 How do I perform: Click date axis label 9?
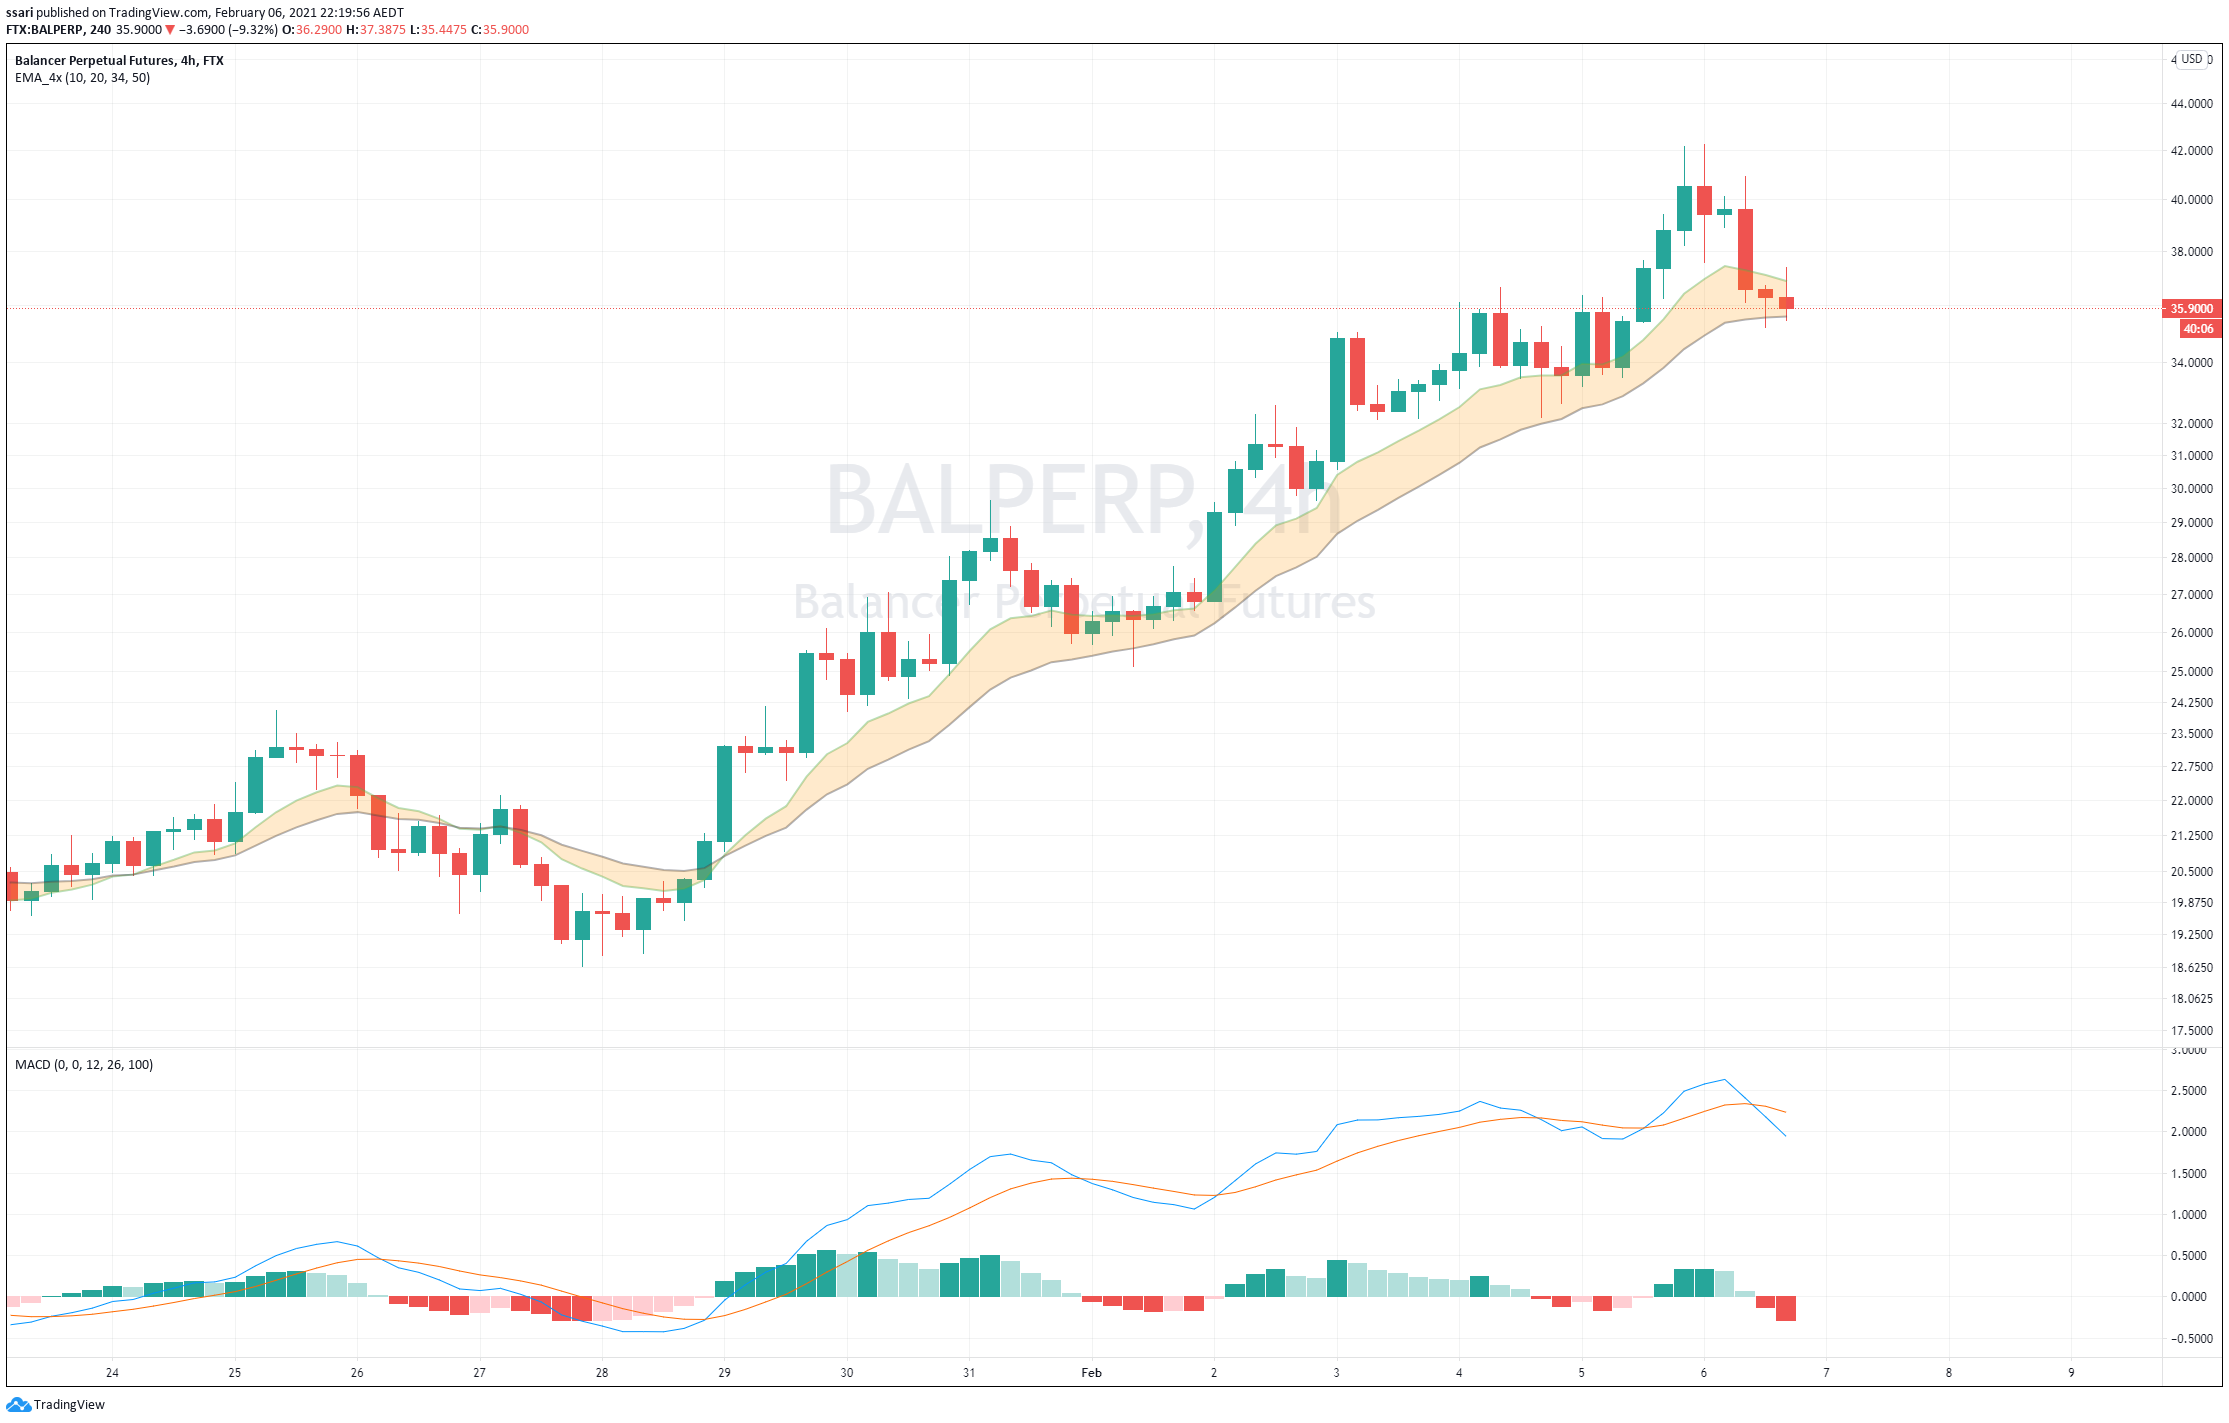[2071, 1373]
